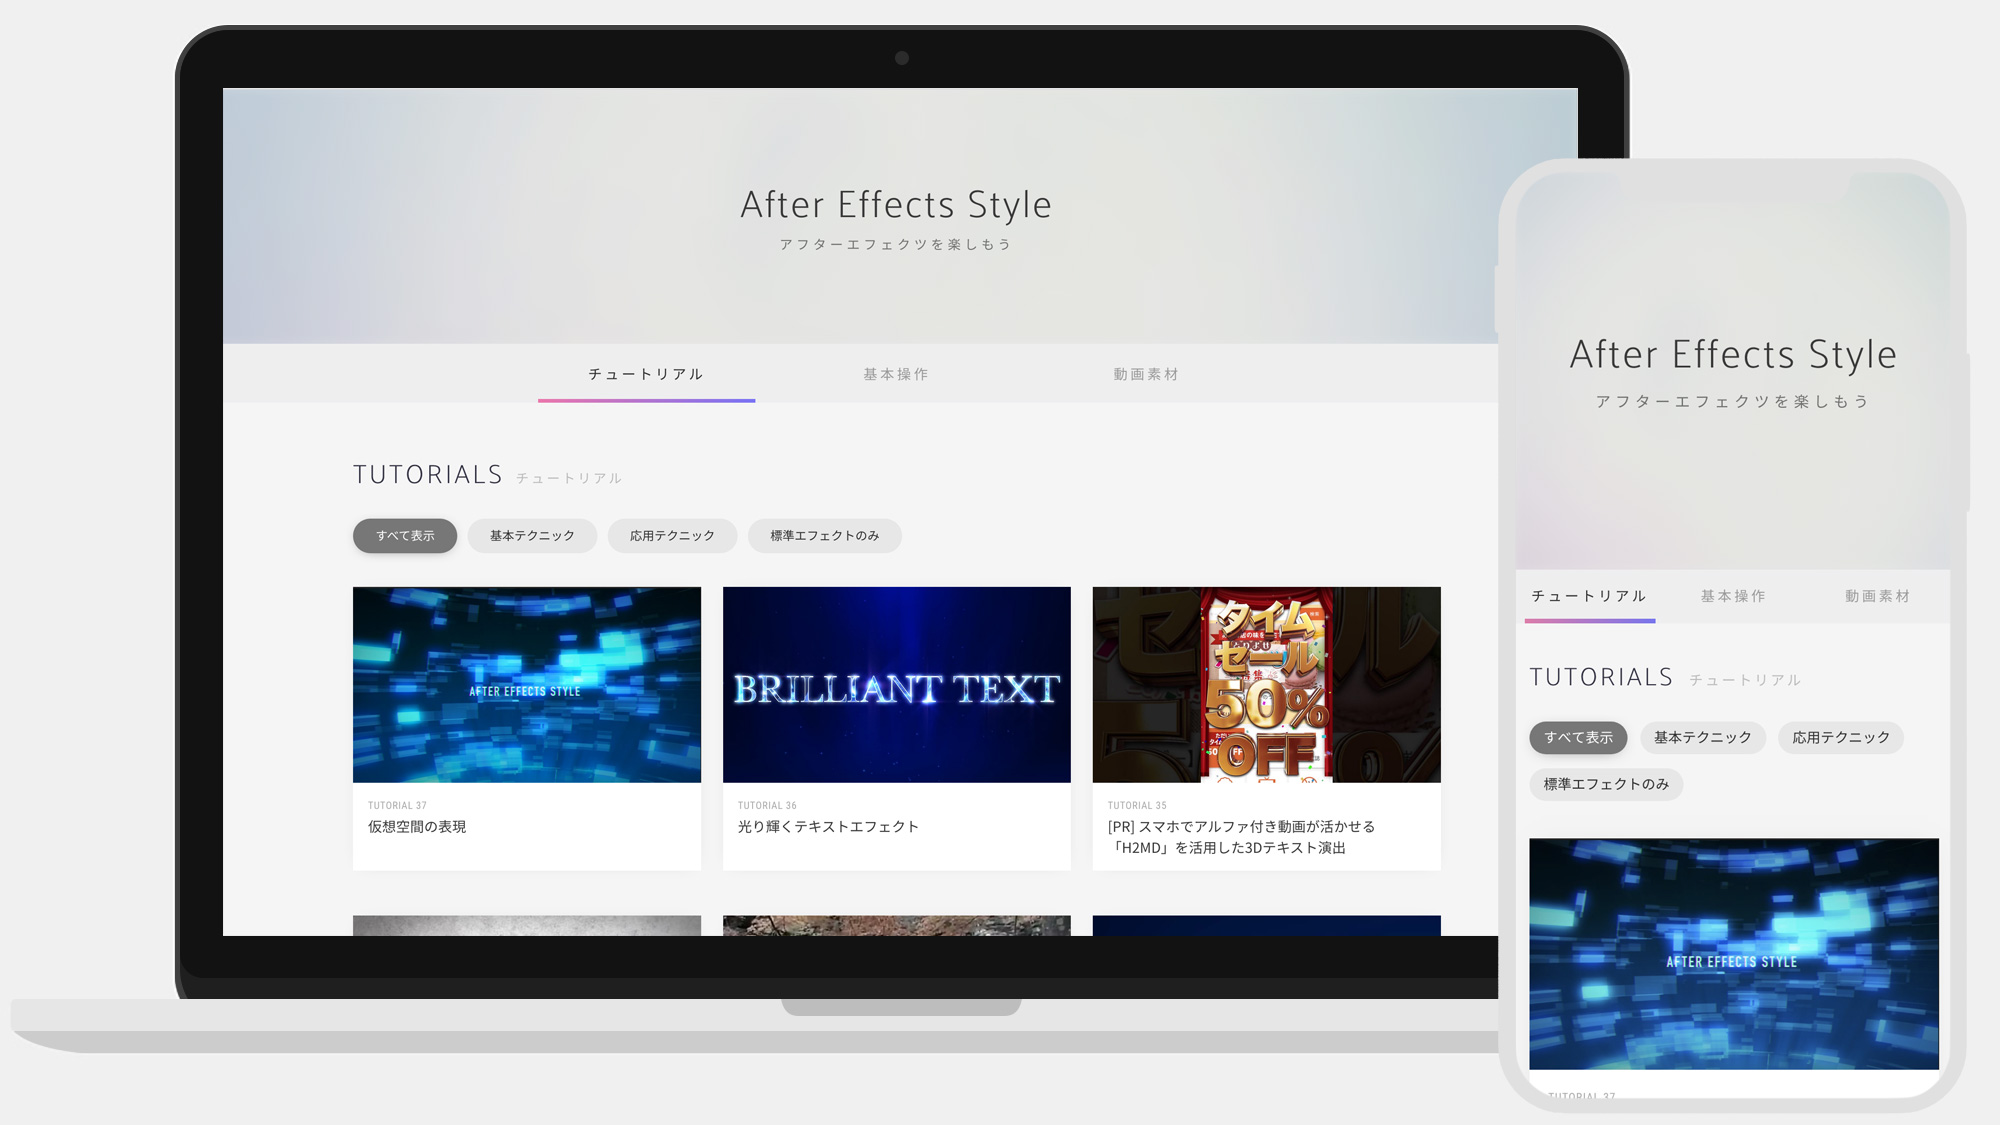Image resolution: width=2000 pixels, height=1125 pixels.
Task: Tap 標準エフェクトのみ filter on the phone
Action: [x=1606, y=784]
